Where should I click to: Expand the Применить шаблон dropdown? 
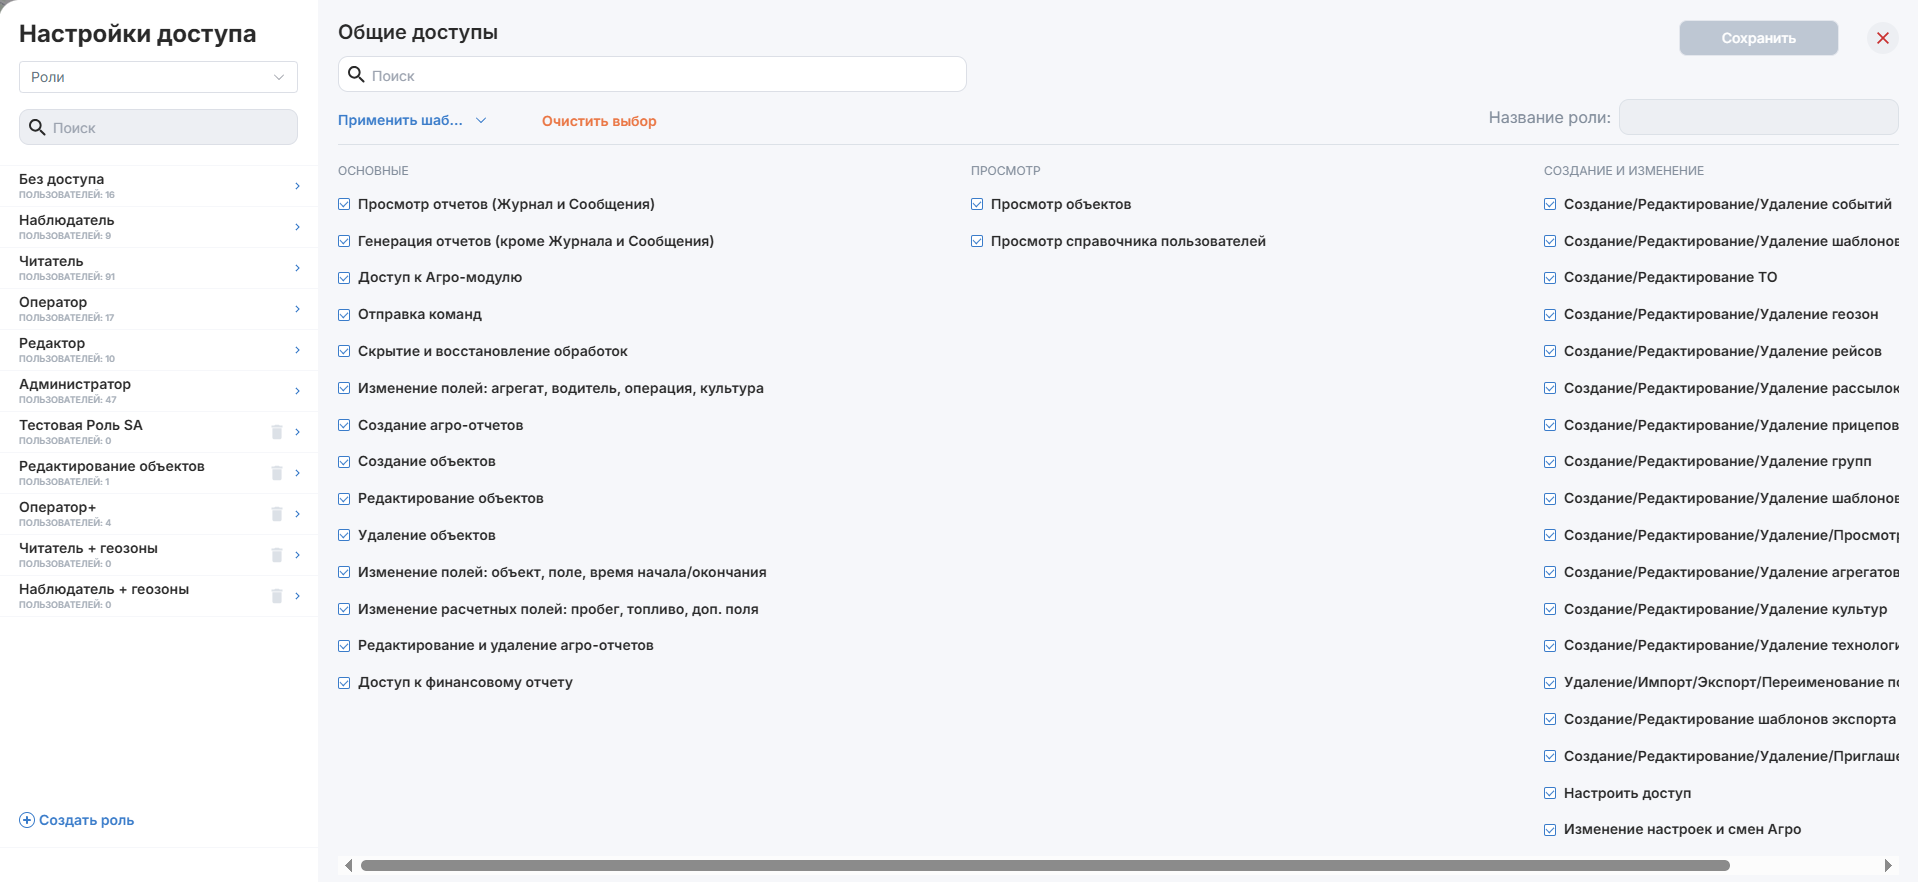412,120
